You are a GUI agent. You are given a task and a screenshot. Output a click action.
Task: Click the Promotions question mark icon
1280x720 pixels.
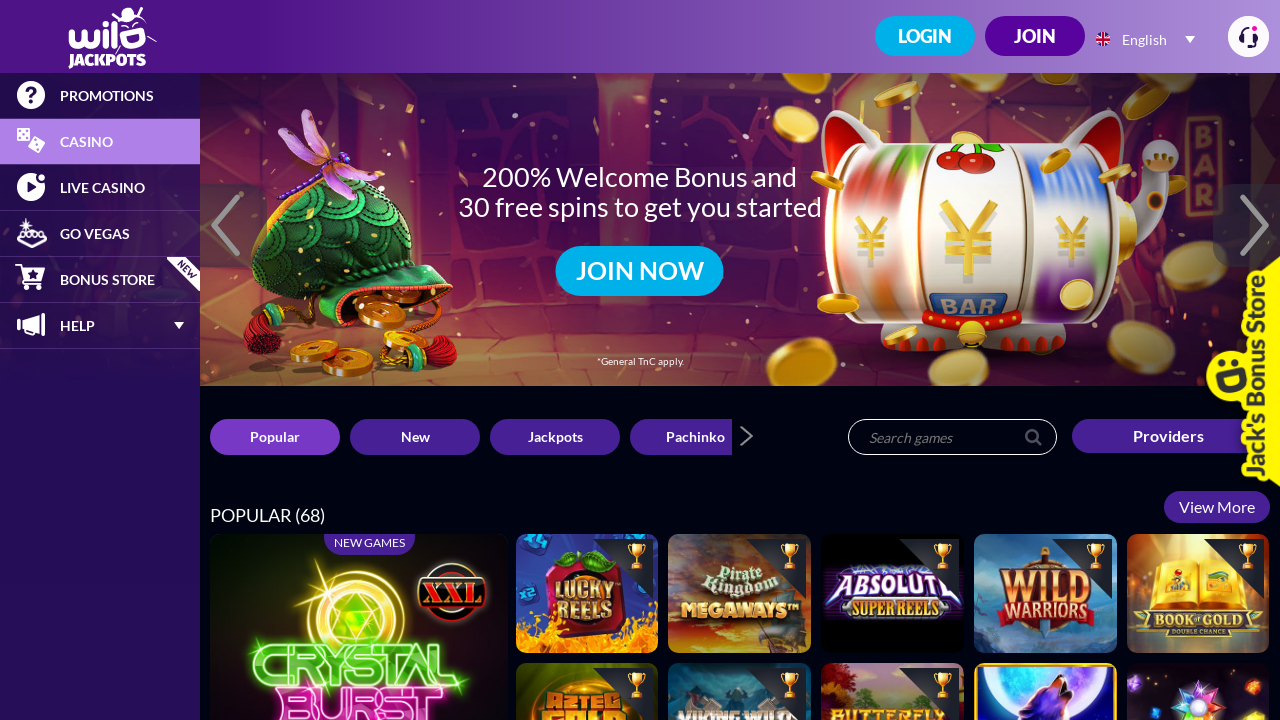pyautogui.click(x=31, y=95)
